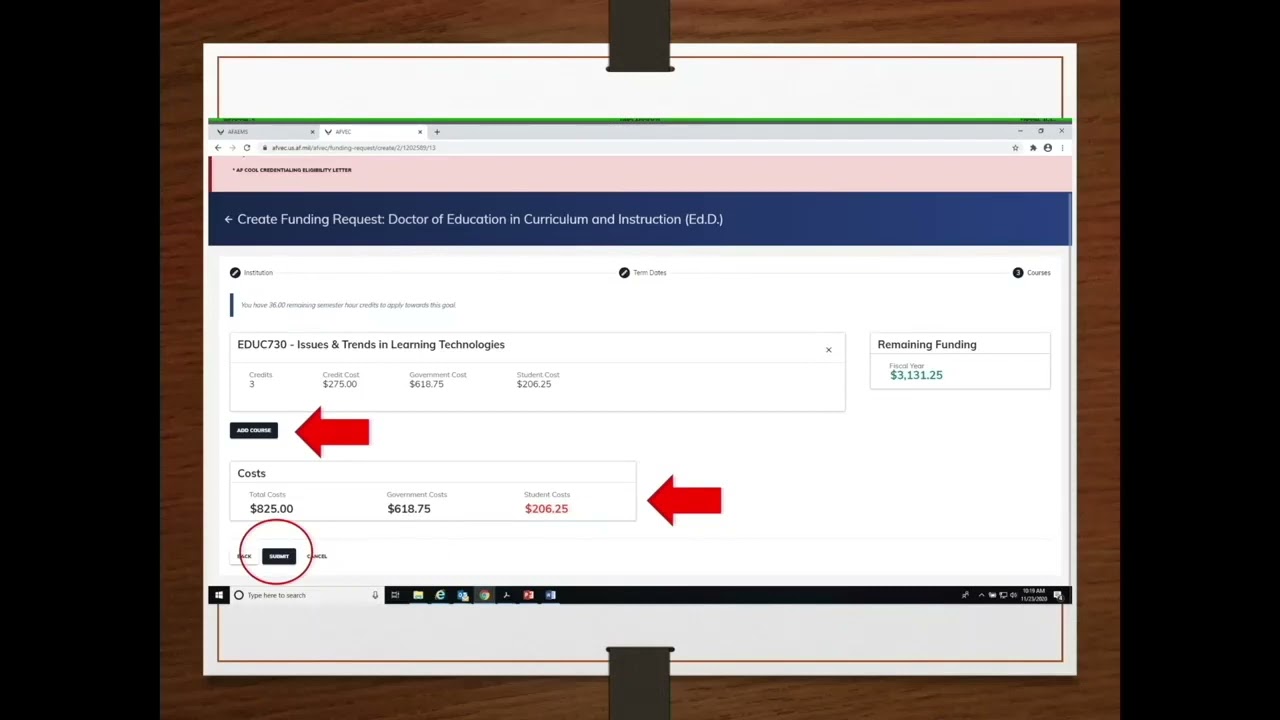Open a new browser tab with plus
This screenshot has width=1280, height=720.
click(436, 132)
